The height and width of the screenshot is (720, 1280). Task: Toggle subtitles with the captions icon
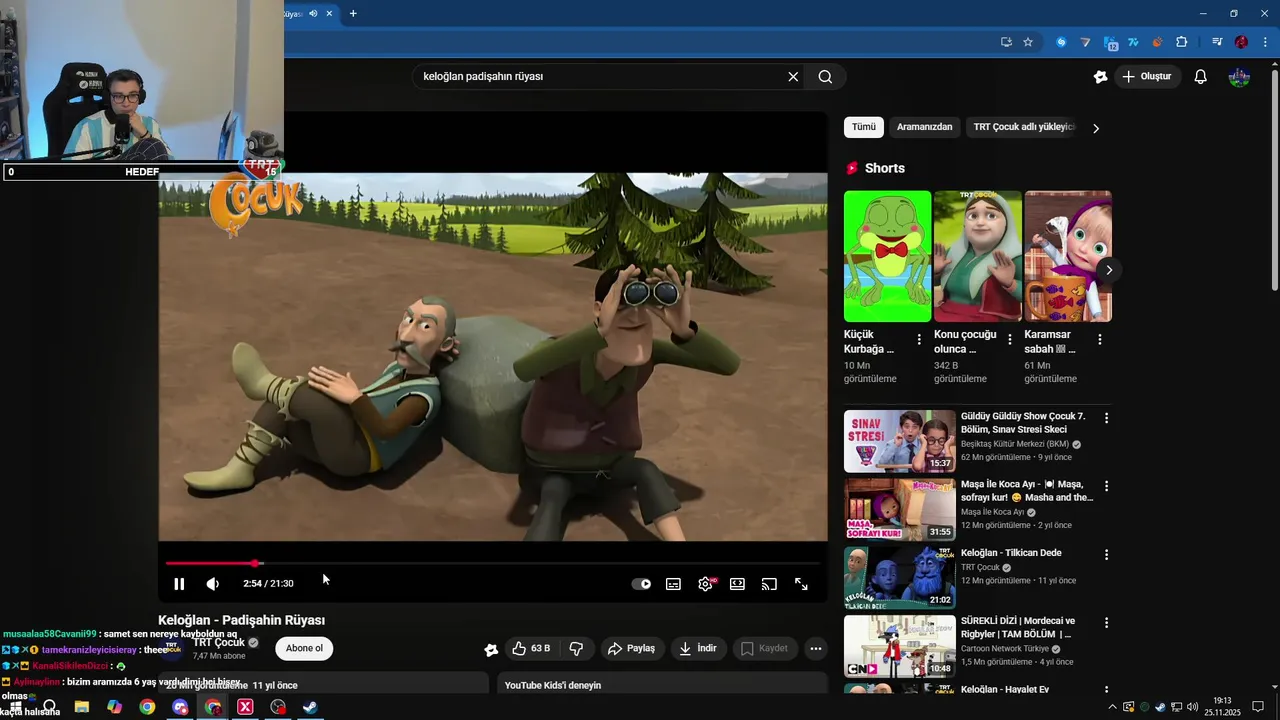click(x=674, y=584)
